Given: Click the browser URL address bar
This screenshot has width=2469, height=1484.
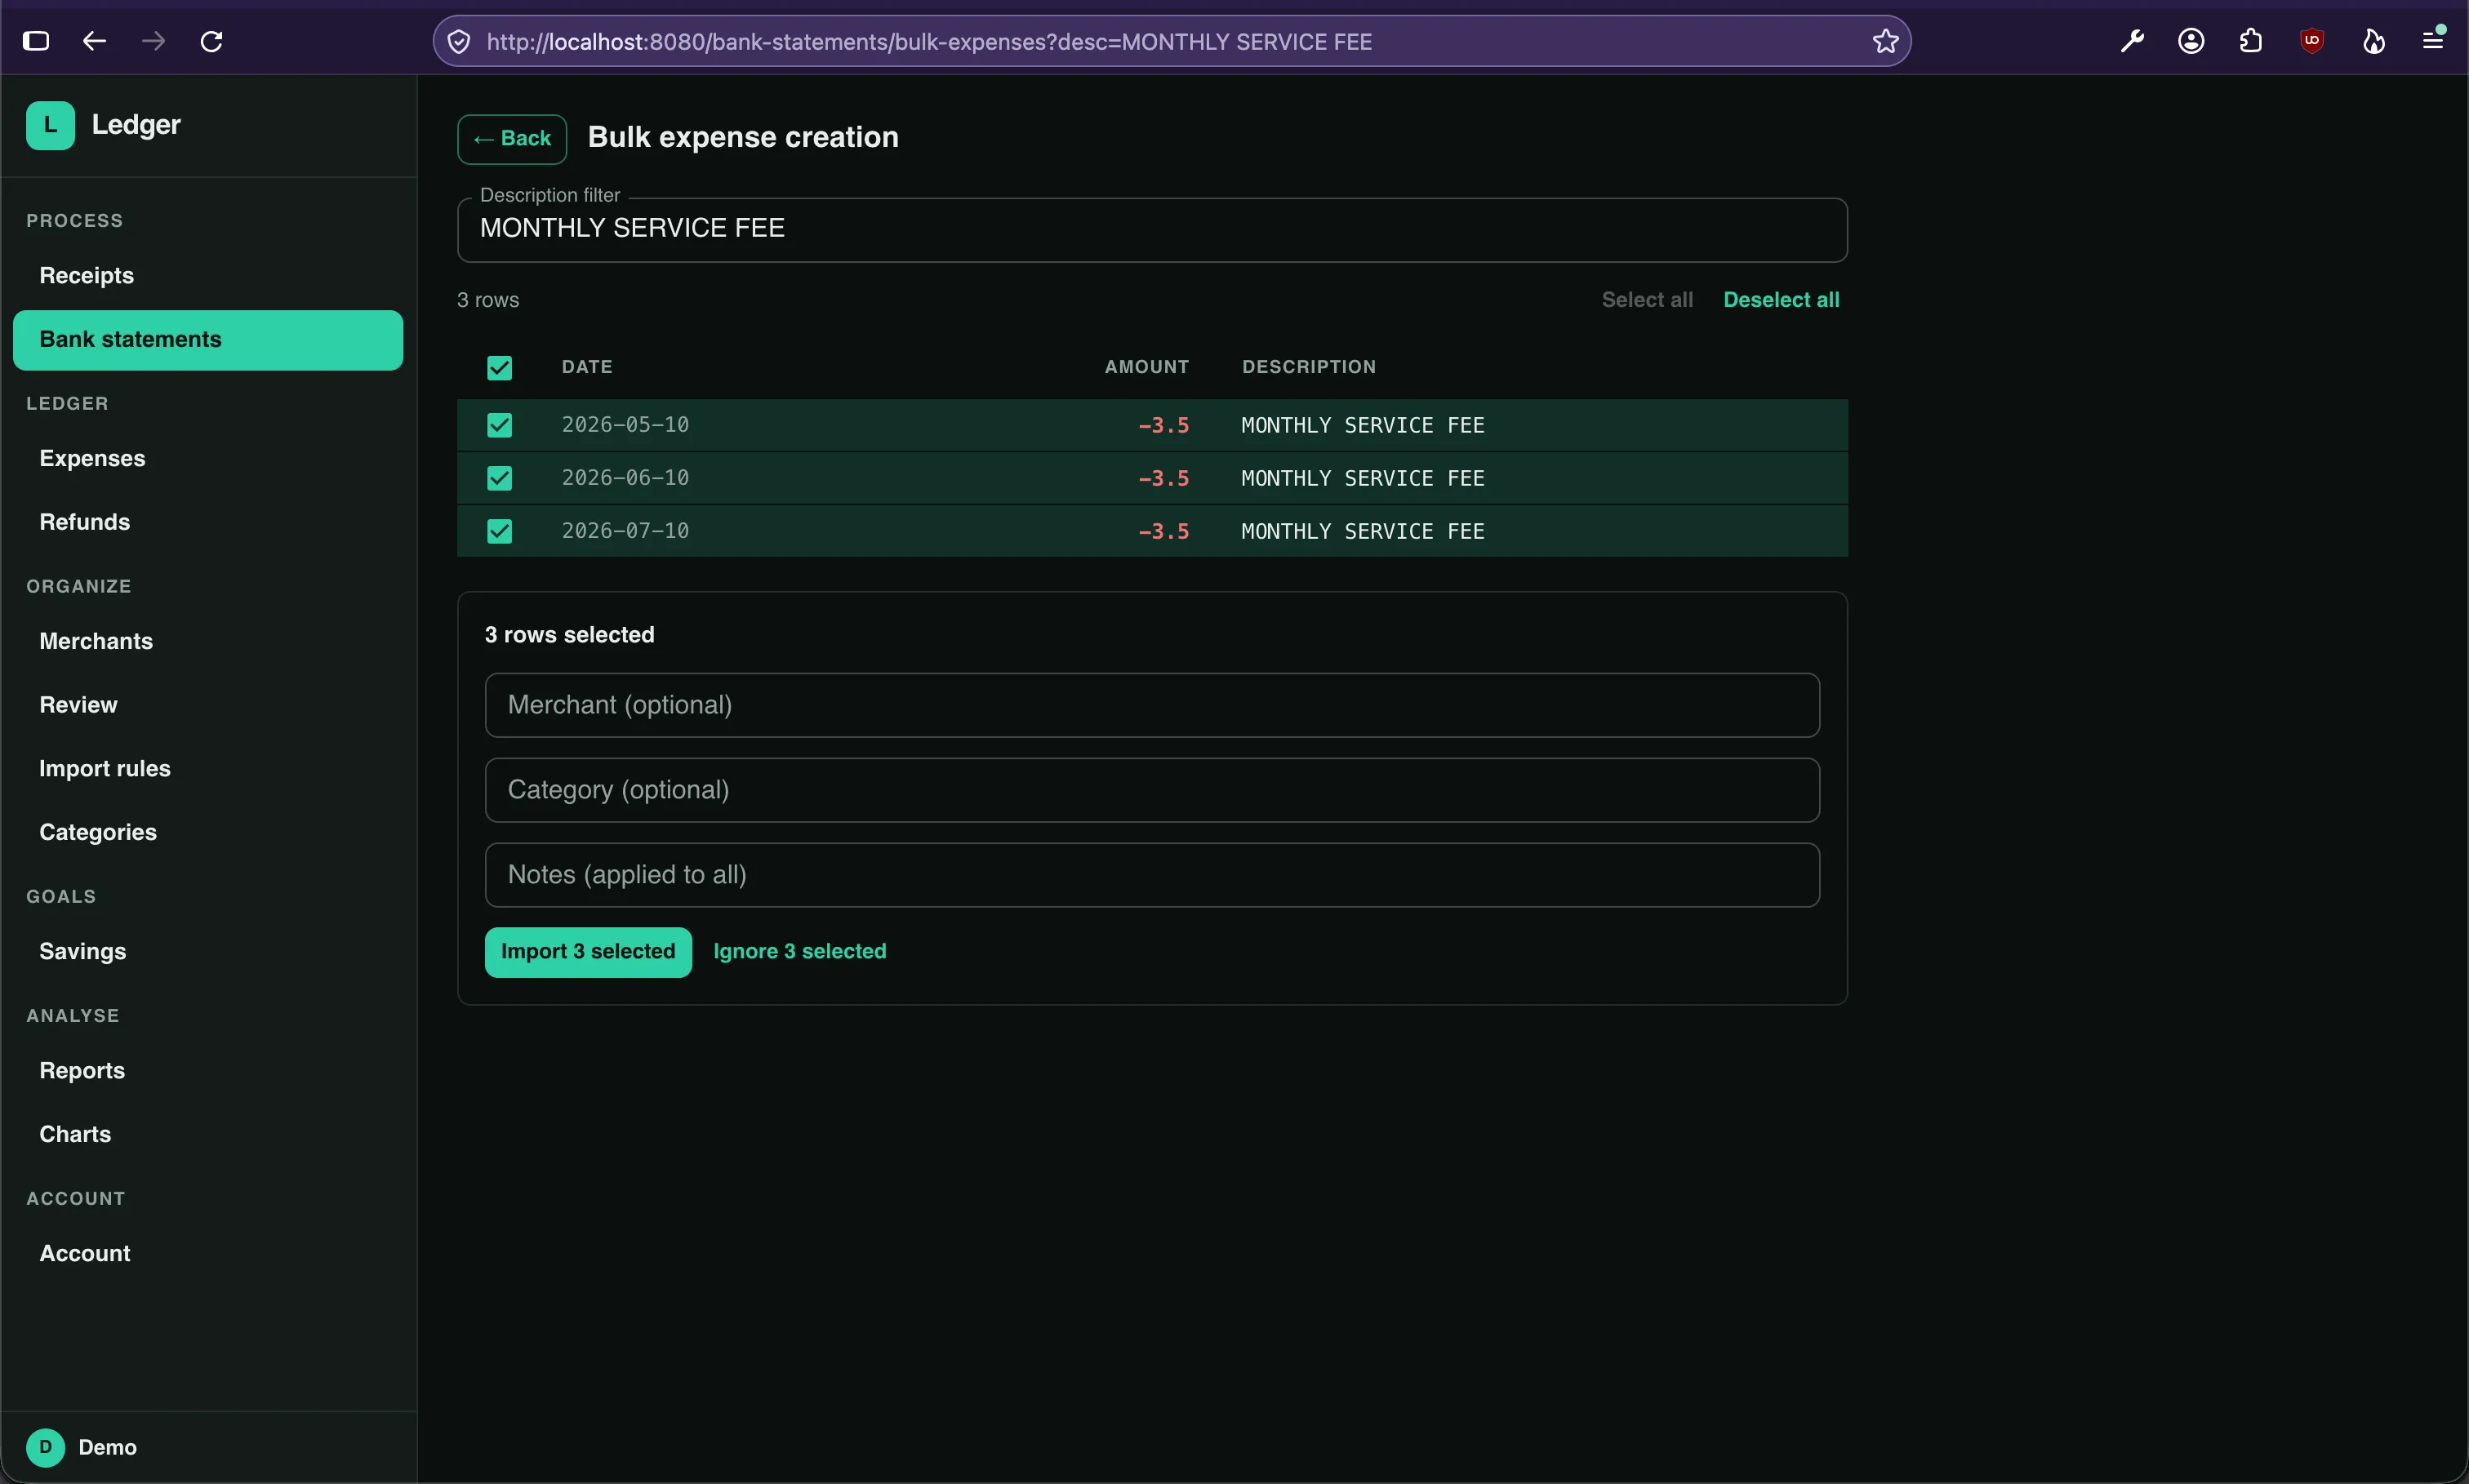Looking at the screenshot, I should [1170, 41].
